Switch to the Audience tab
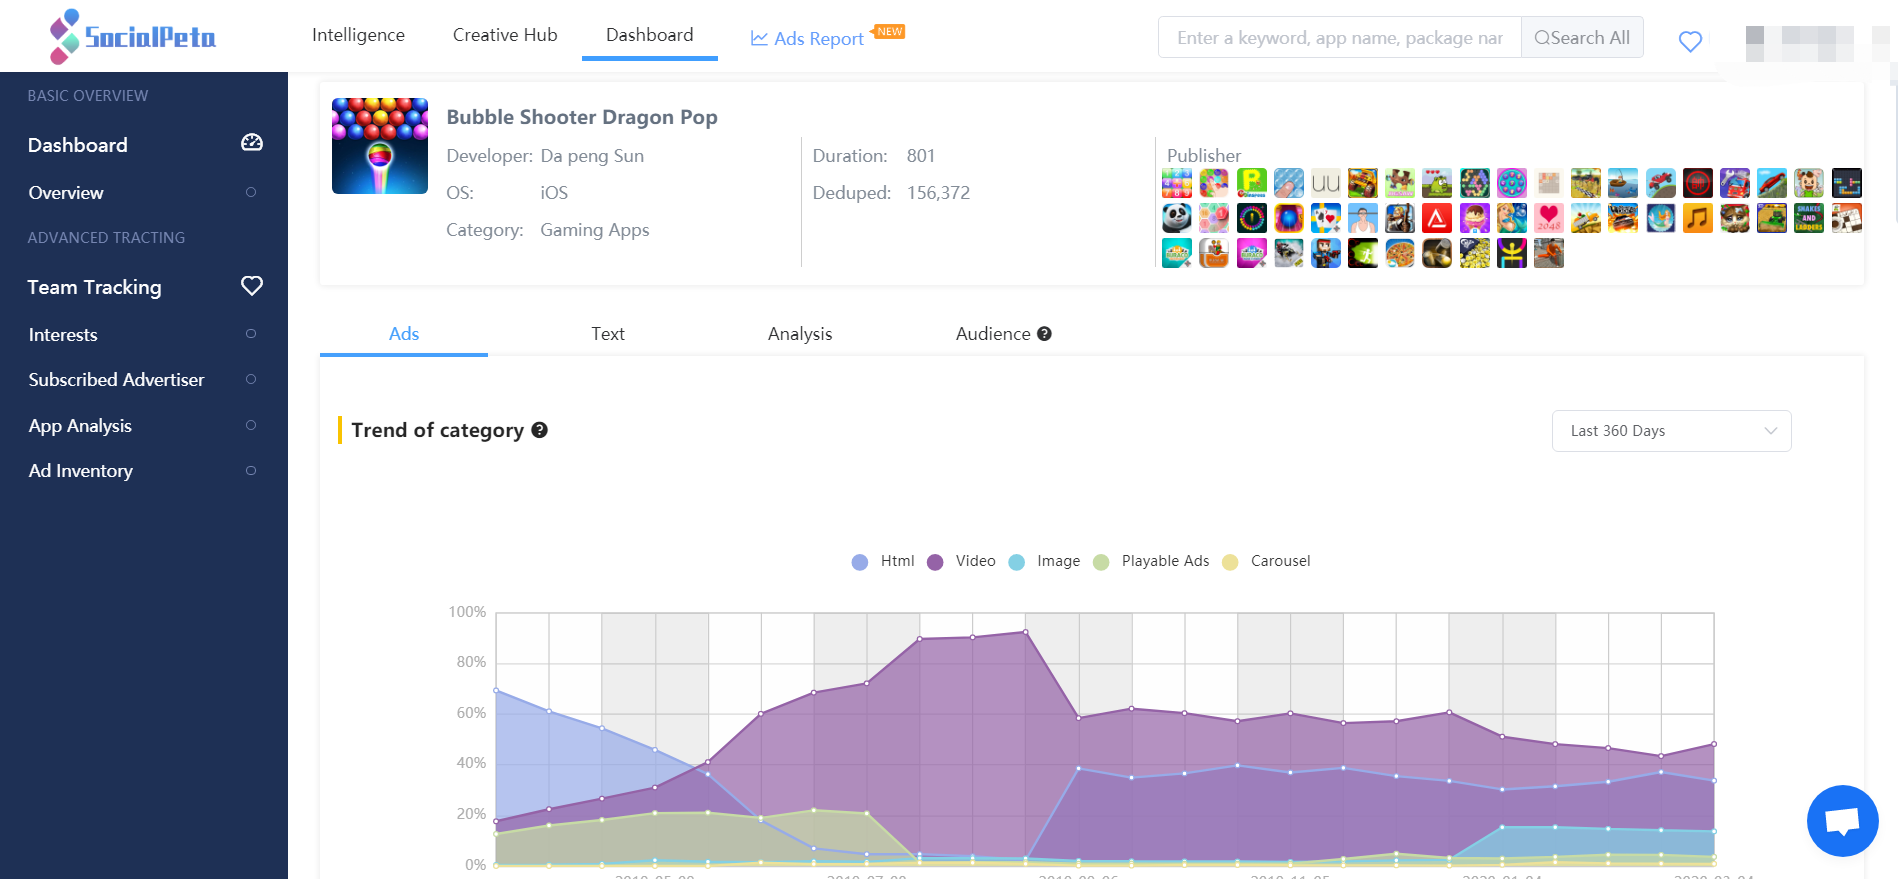Viewport: 1898px width, 879px height. (x=993, y=334)
